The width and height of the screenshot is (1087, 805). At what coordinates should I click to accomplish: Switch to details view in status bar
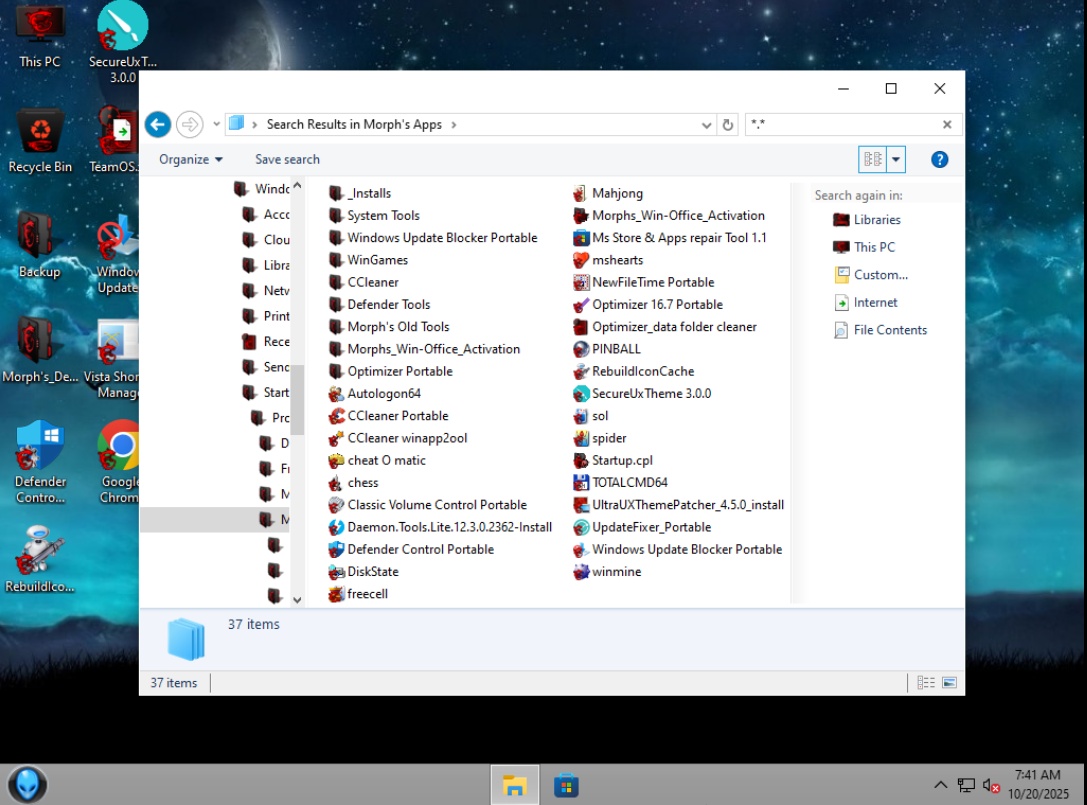(x=926, y=683)
